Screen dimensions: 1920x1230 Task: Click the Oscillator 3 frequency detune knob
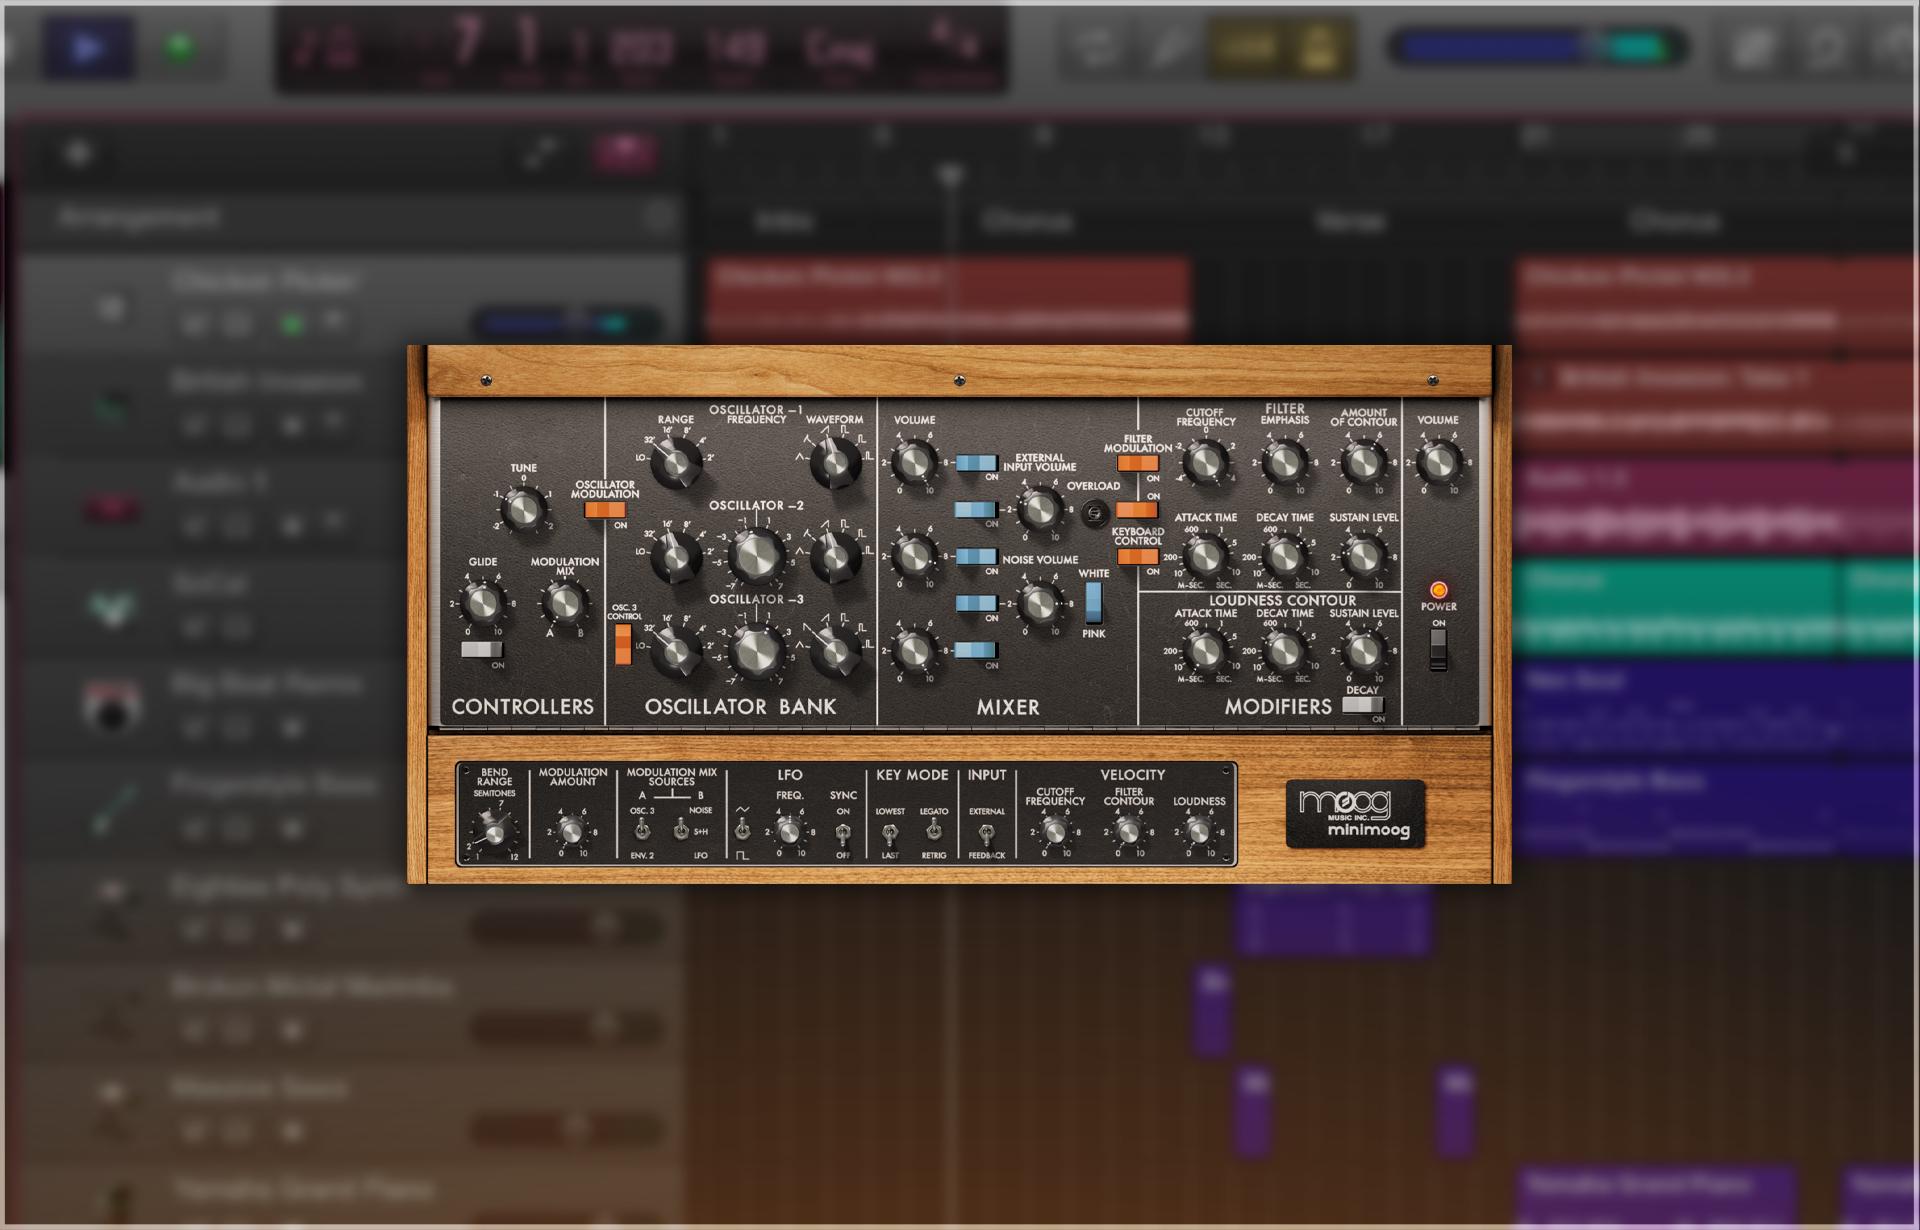pyautogui.click(x=757, y=649)
